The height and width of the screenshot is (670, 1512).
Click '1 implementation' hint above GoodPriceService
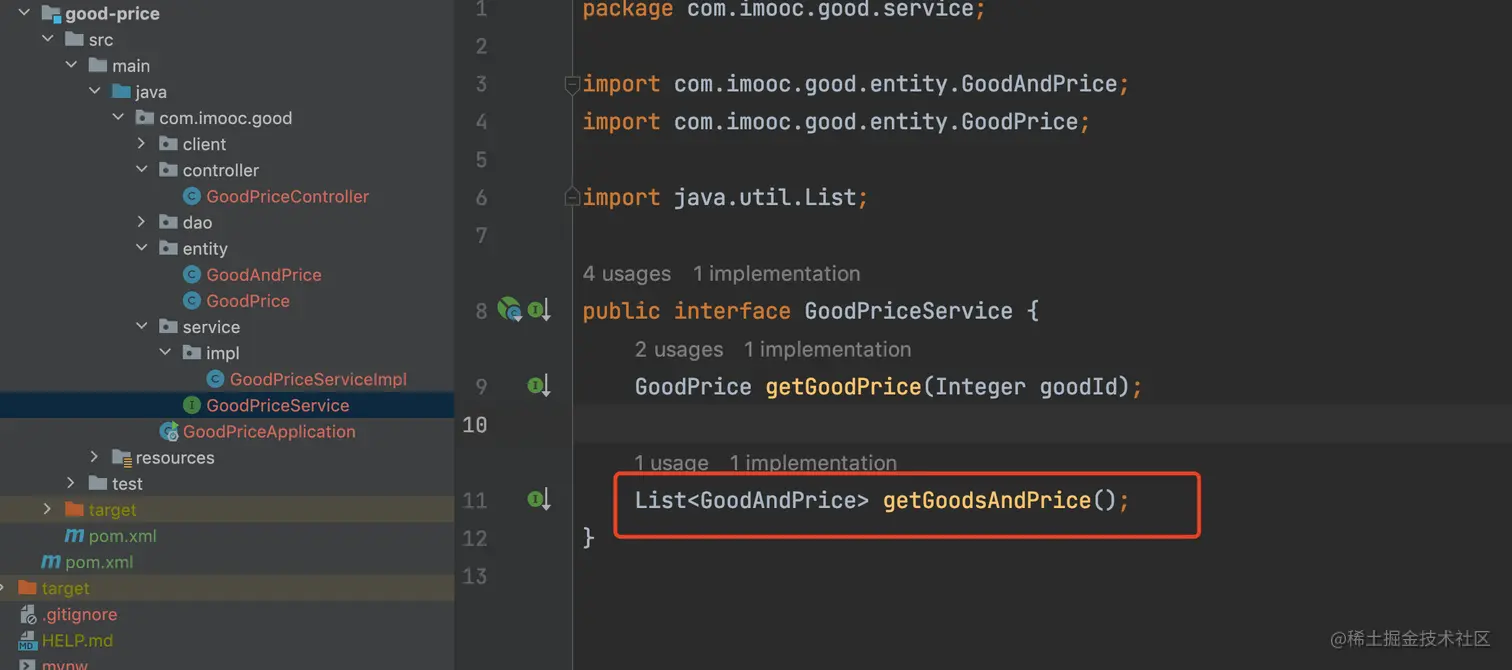point(777,273)
